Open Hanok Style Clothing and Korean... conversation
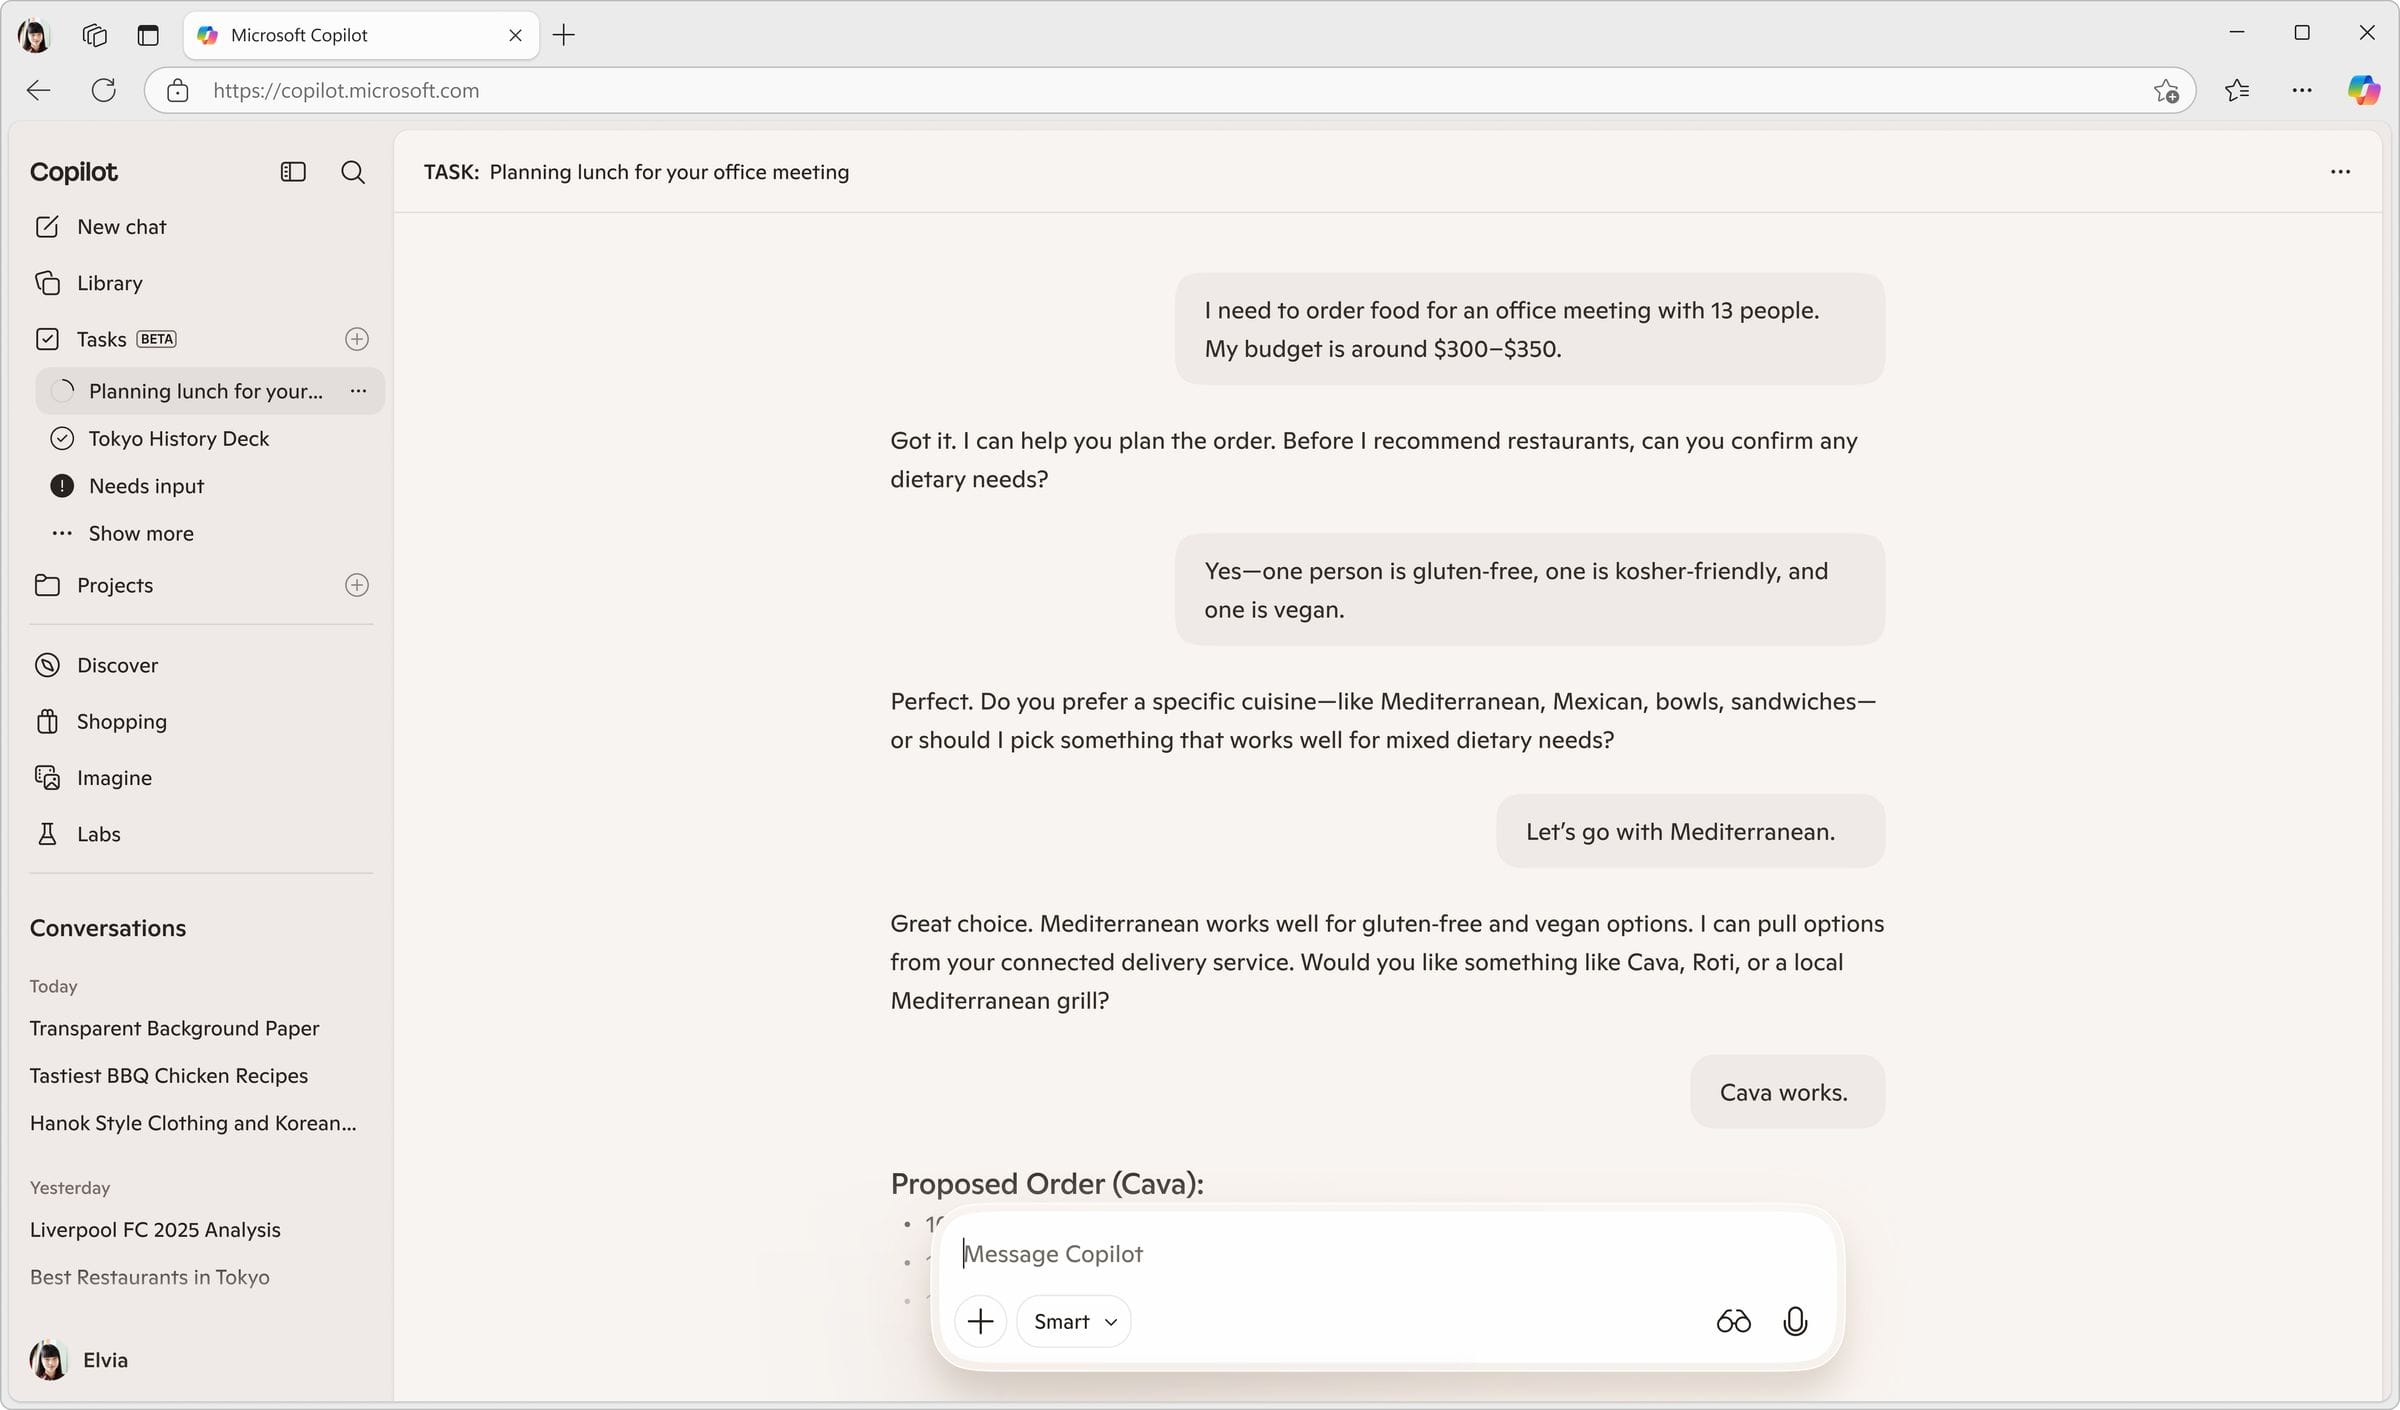 coord(193,1123)
